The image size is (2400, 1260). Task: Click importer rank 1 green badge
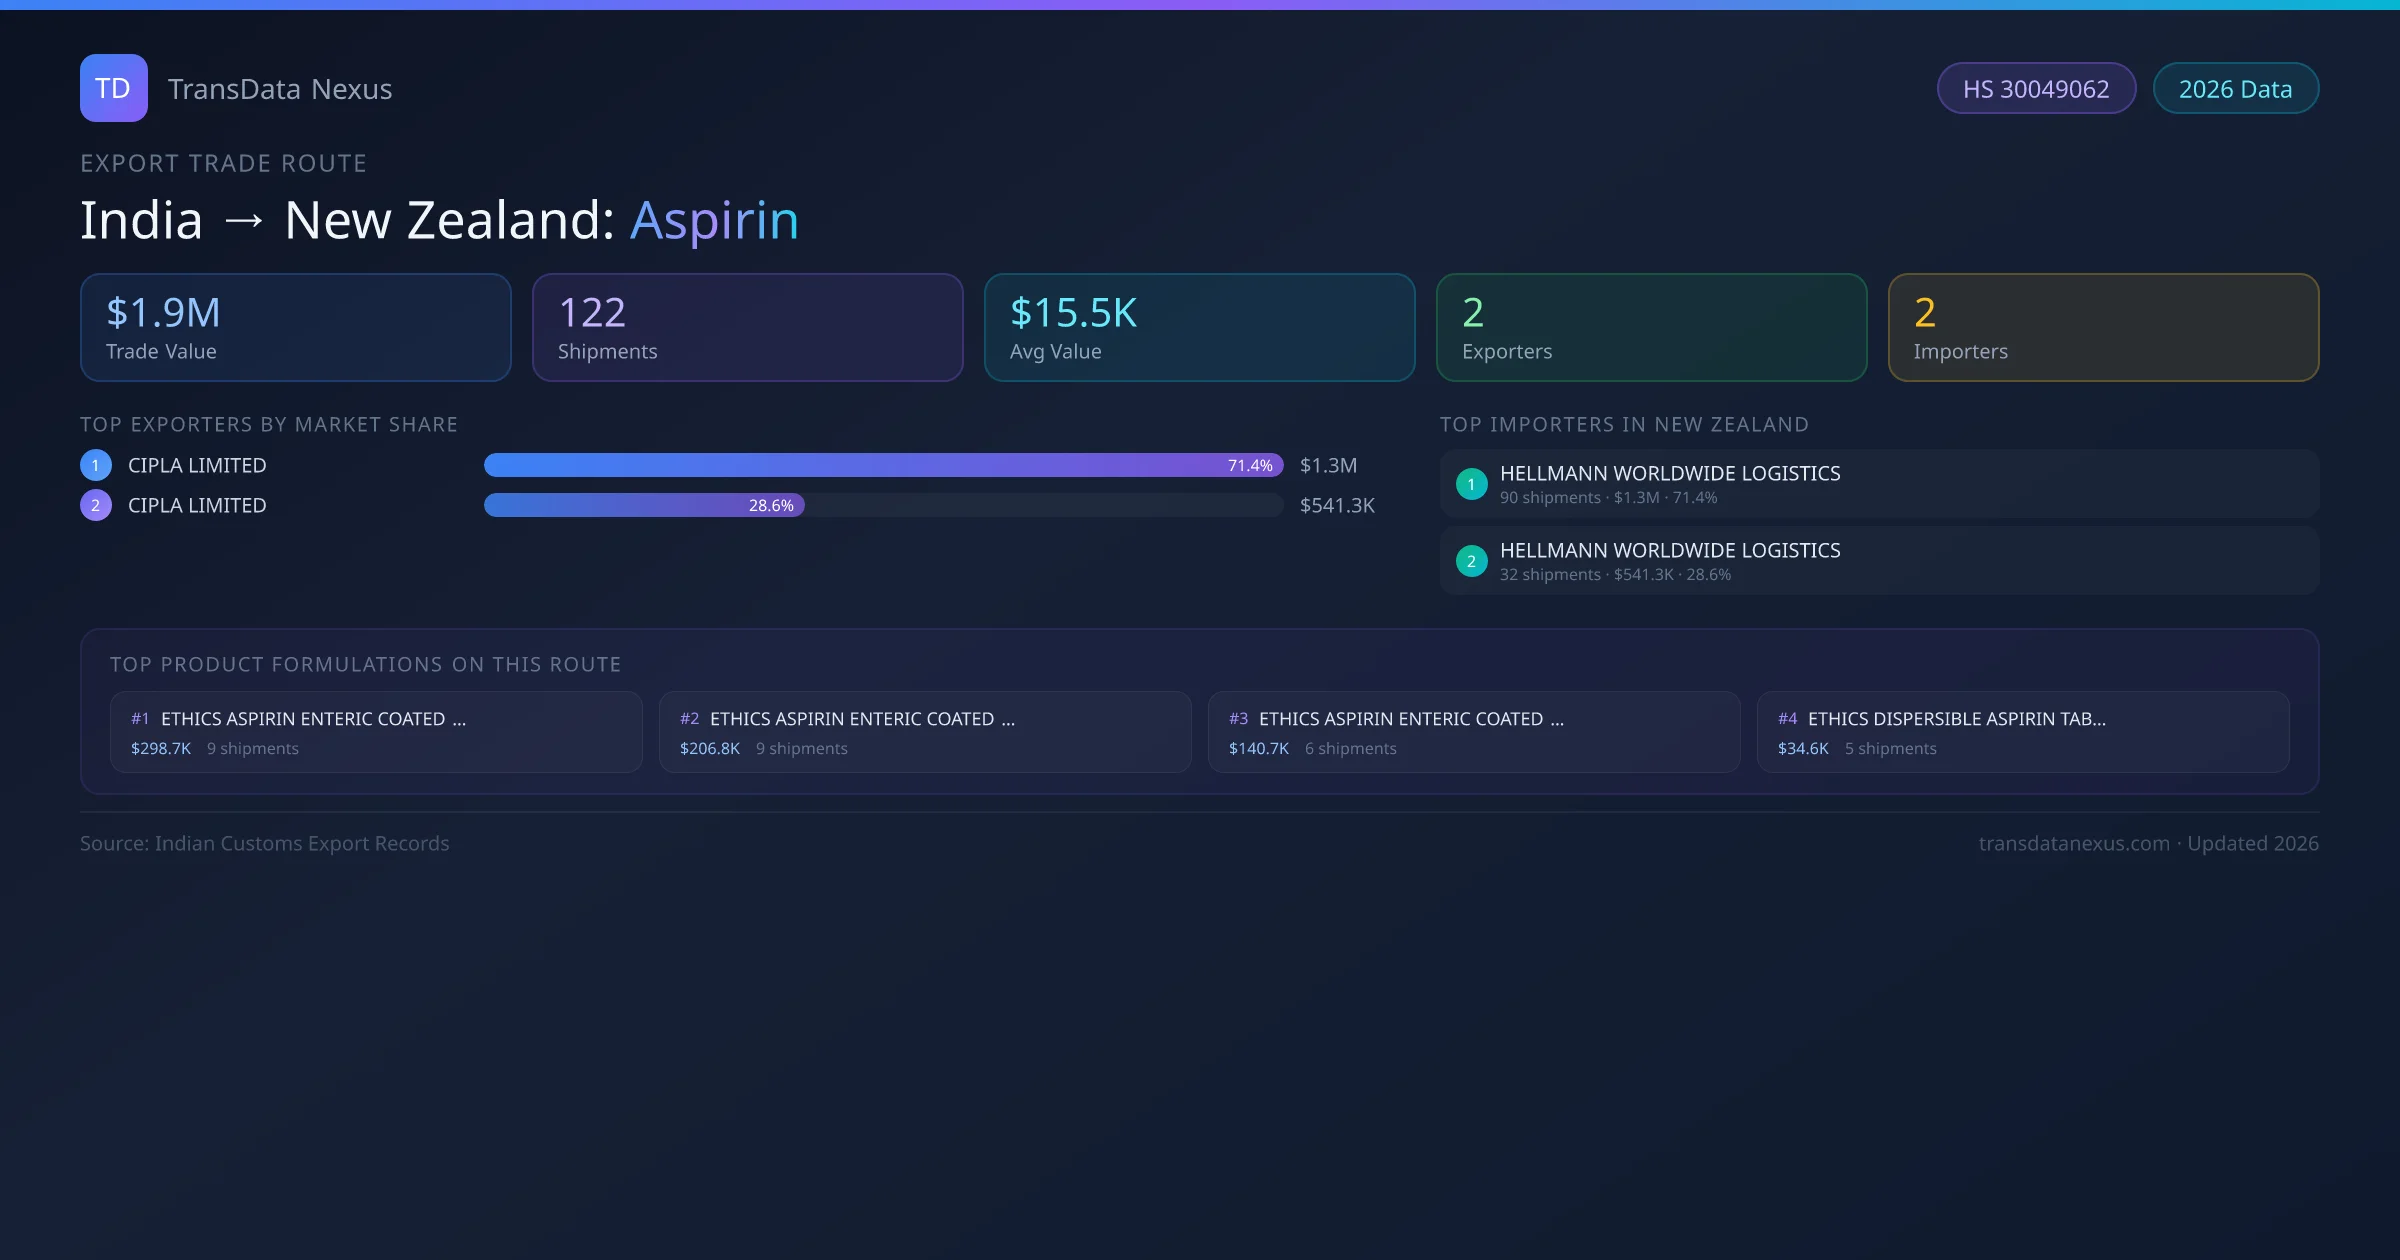[1471, 484]
